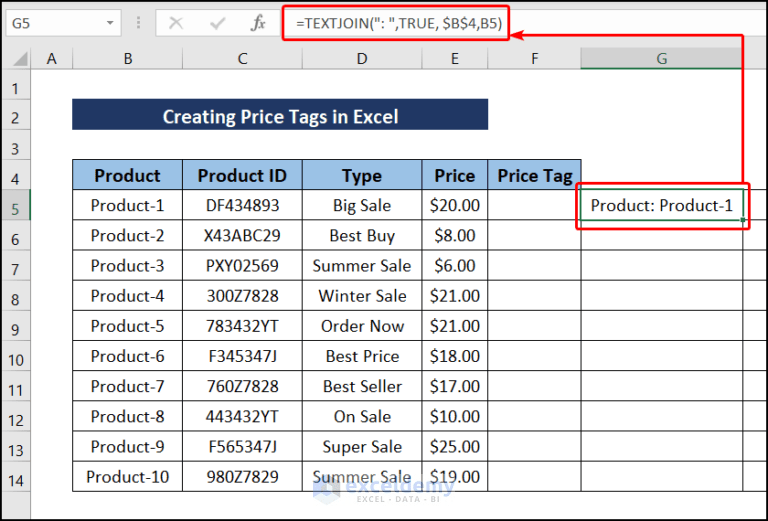Click the '$25.00' price cell
The image size is (768, 521).
pyautogui.click(x=455, y=447)
